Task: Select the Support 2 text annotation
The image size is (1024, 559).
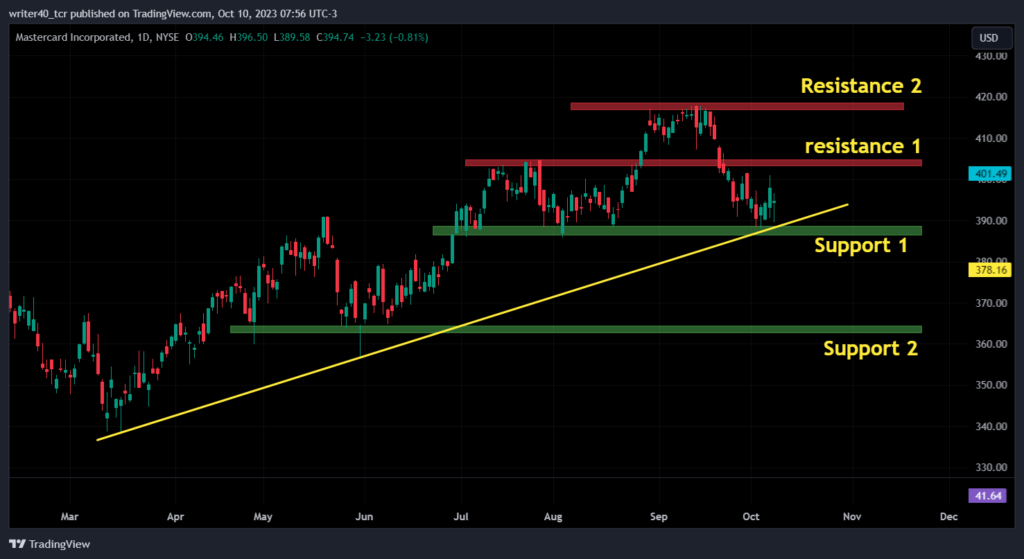Action: (870, 348)
